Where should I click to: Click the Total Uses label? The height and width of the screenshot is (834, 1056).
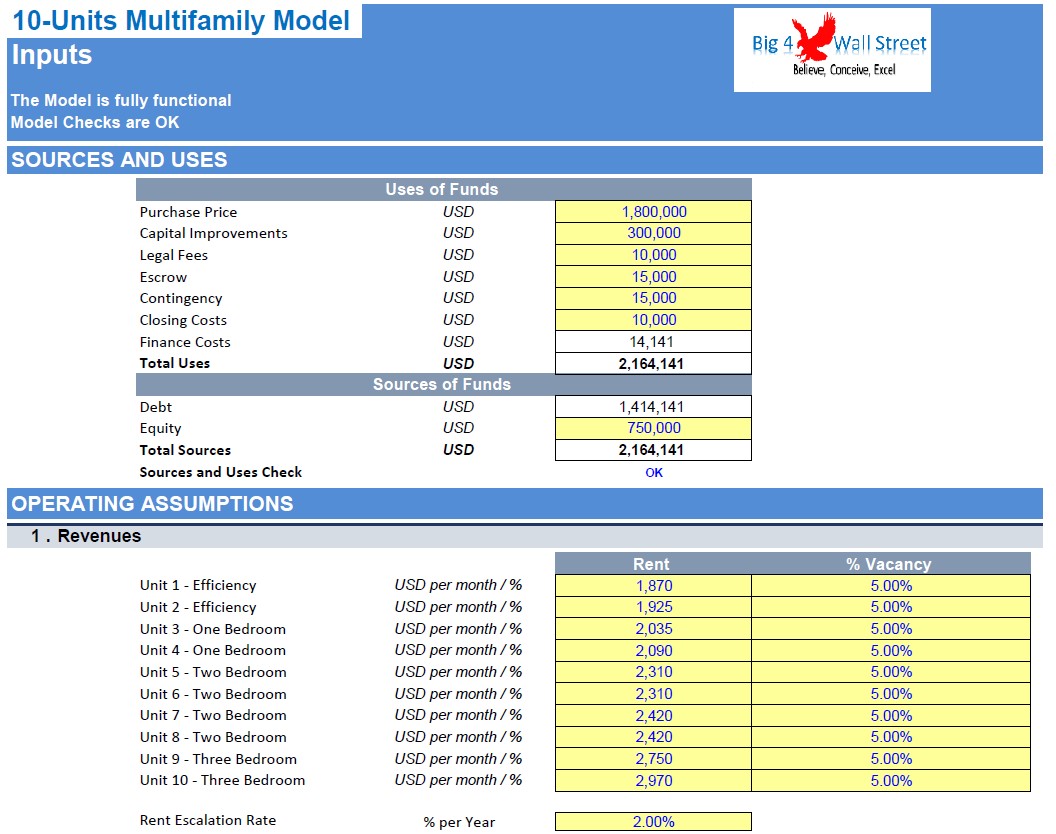click(x=175, y=363)
